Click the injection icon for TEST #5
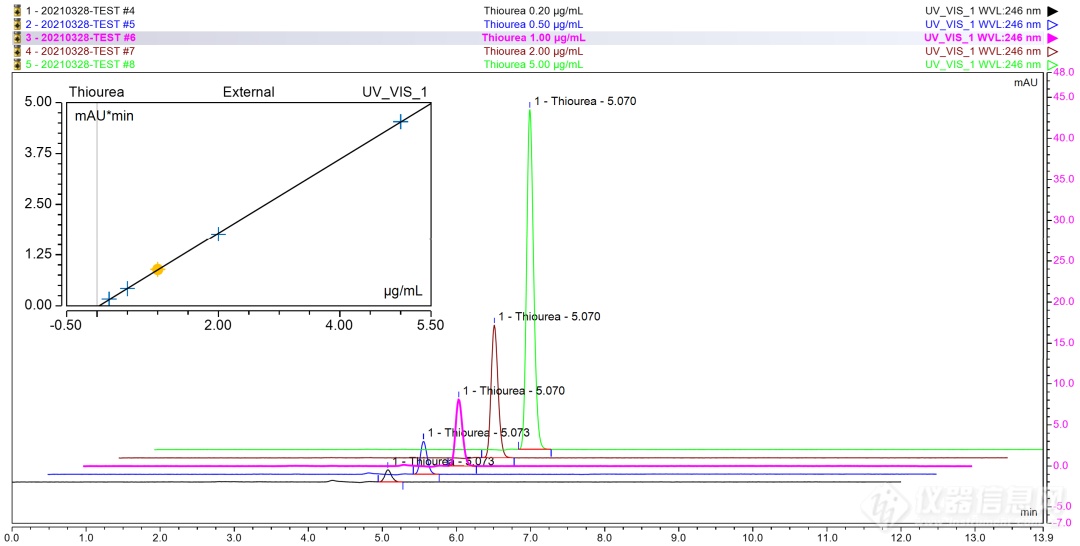 tap(17, 23)
